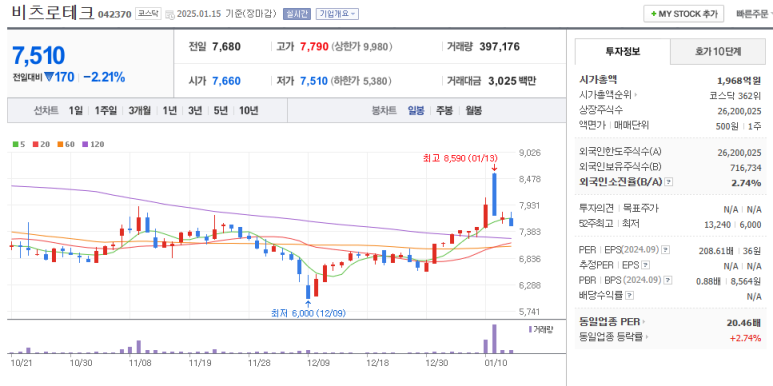Click the 실시간 button
This screenshot has height=386, width=773.
297,14
